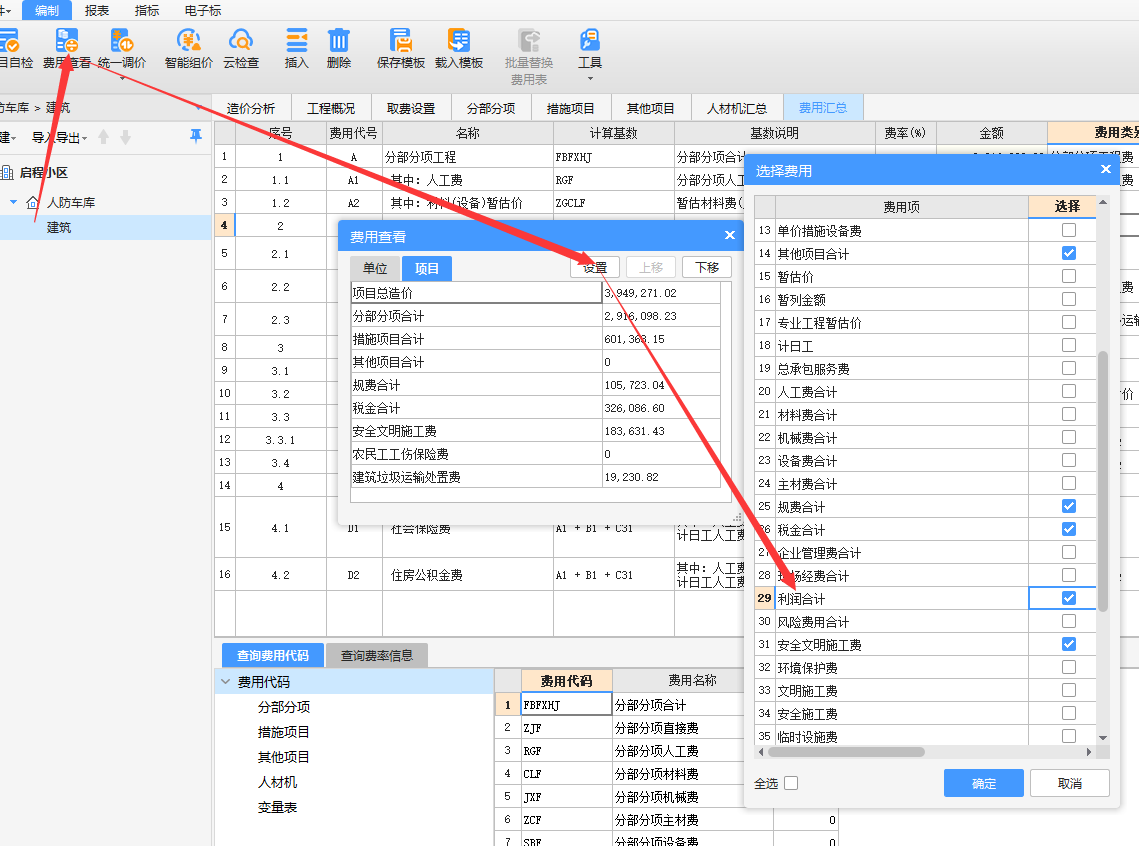
Task: Close the 费用查看 dialog
Action: point(730,235)
